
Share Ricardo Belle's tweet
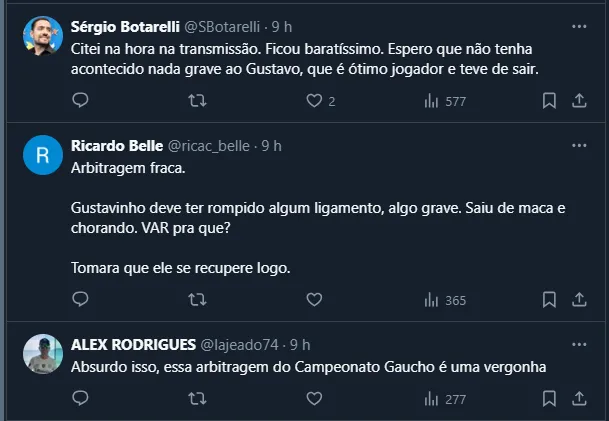click(x=579, y=299)
